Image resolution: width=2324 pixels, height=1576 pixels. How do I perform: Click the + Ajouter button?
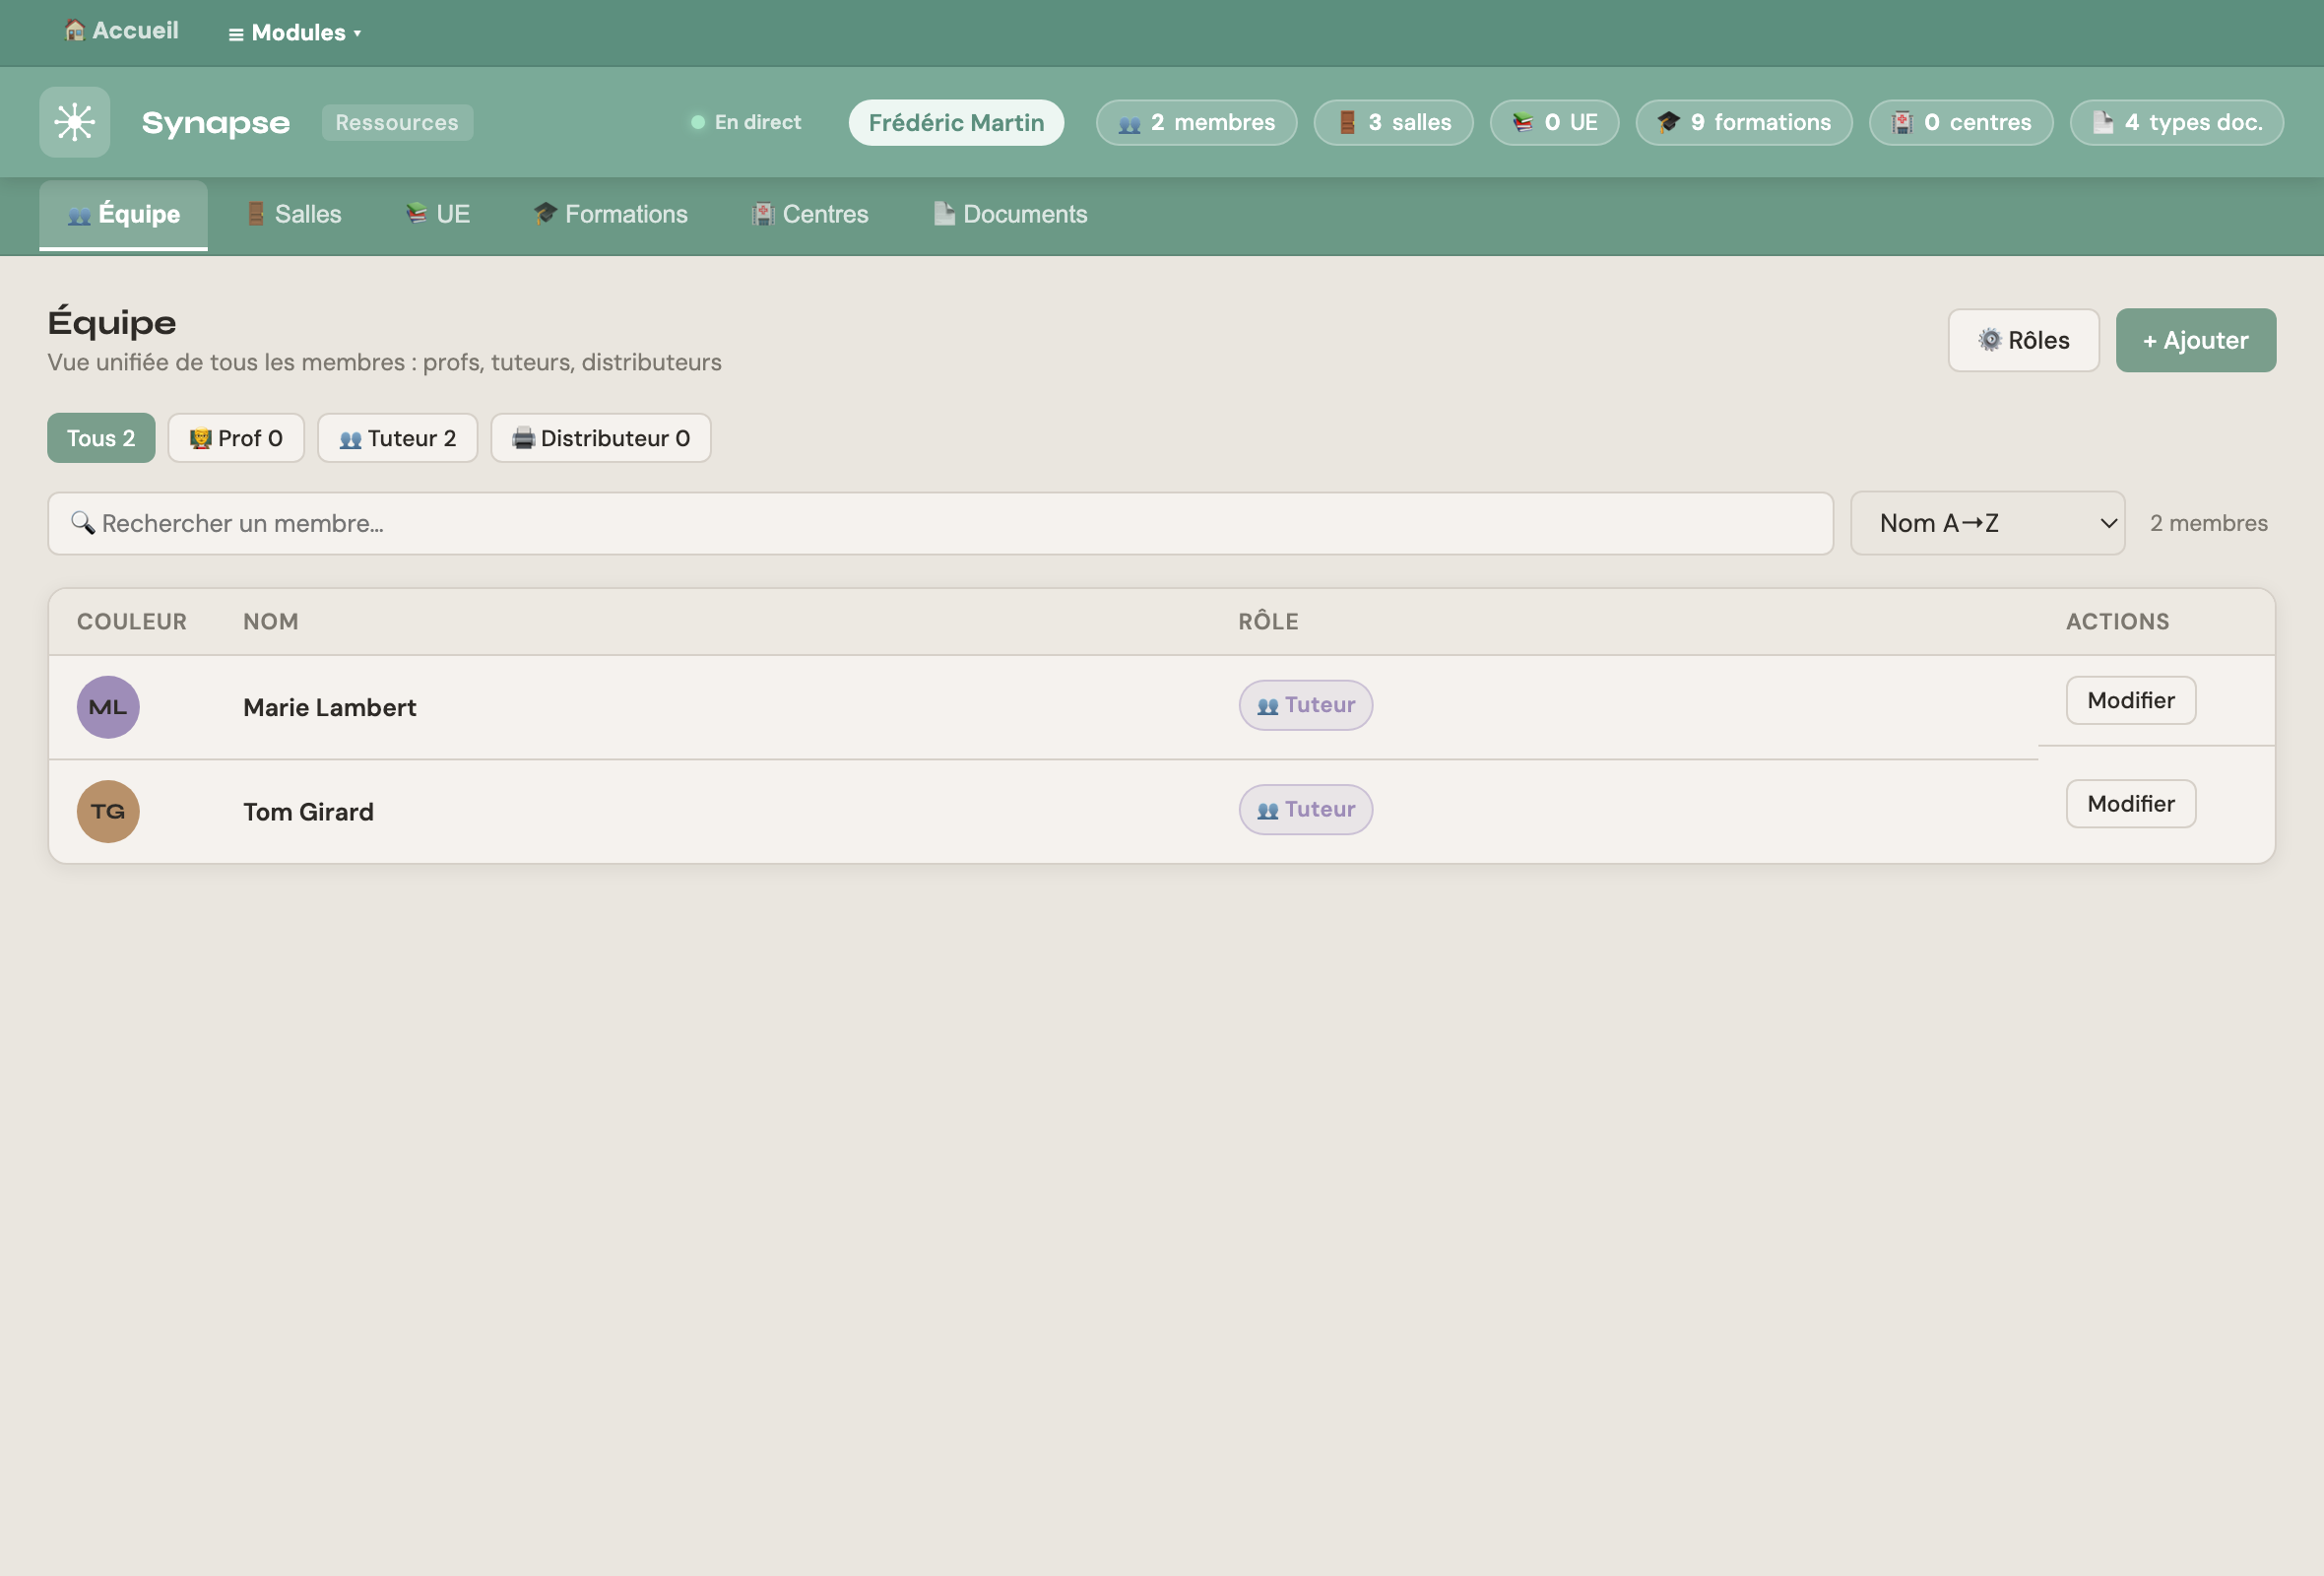click(x=2195, y=340)
